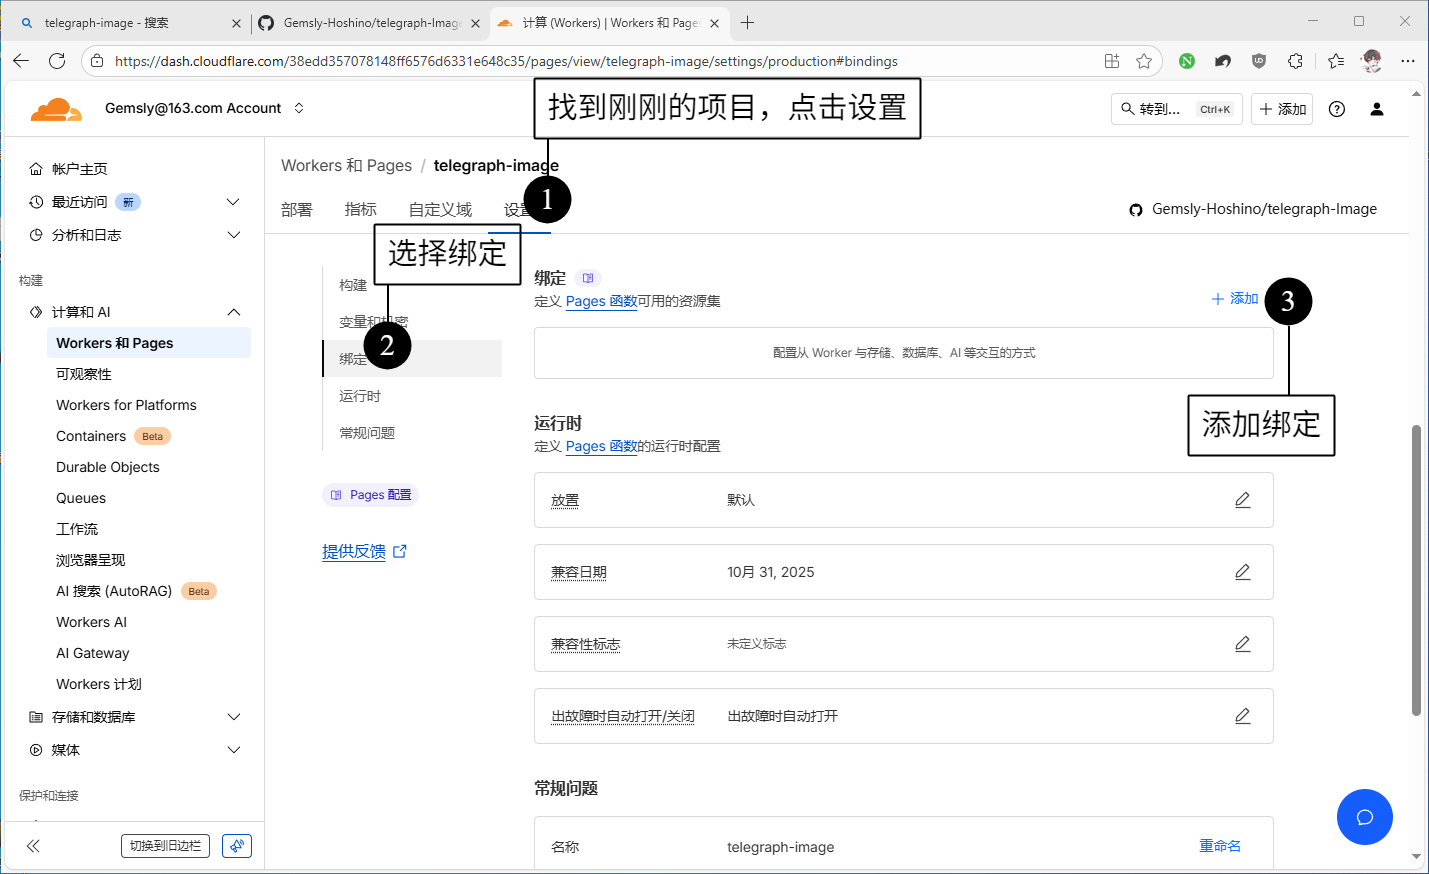Edit the 放置 placement setting pencil
This screenshot has width=1429, height=874.
pyautogui.click(x=1242, y=500)
